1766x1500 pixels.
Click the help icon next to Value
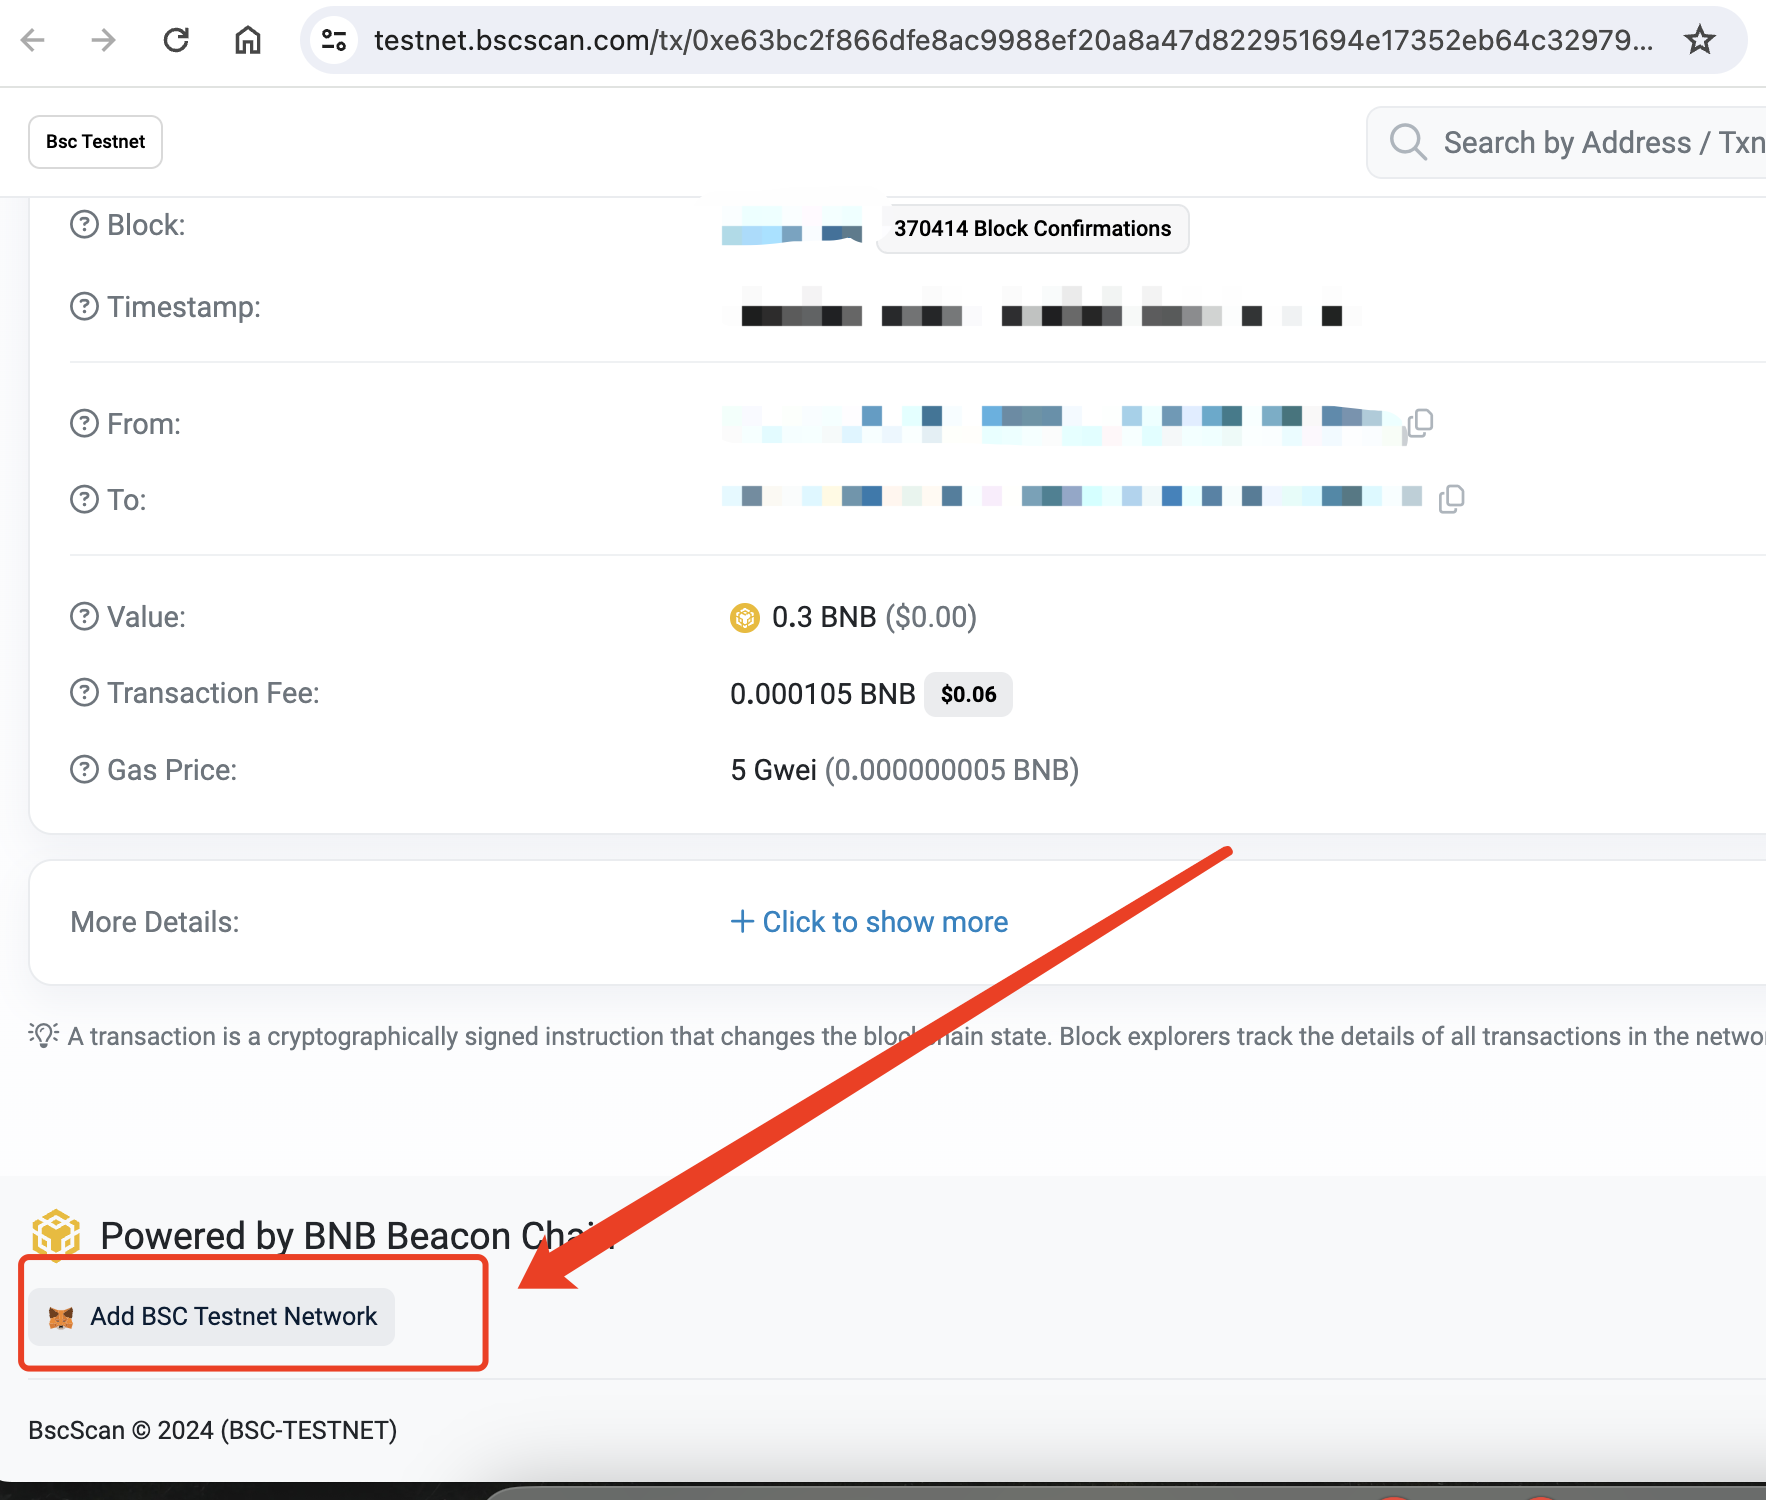click(84, 617)
